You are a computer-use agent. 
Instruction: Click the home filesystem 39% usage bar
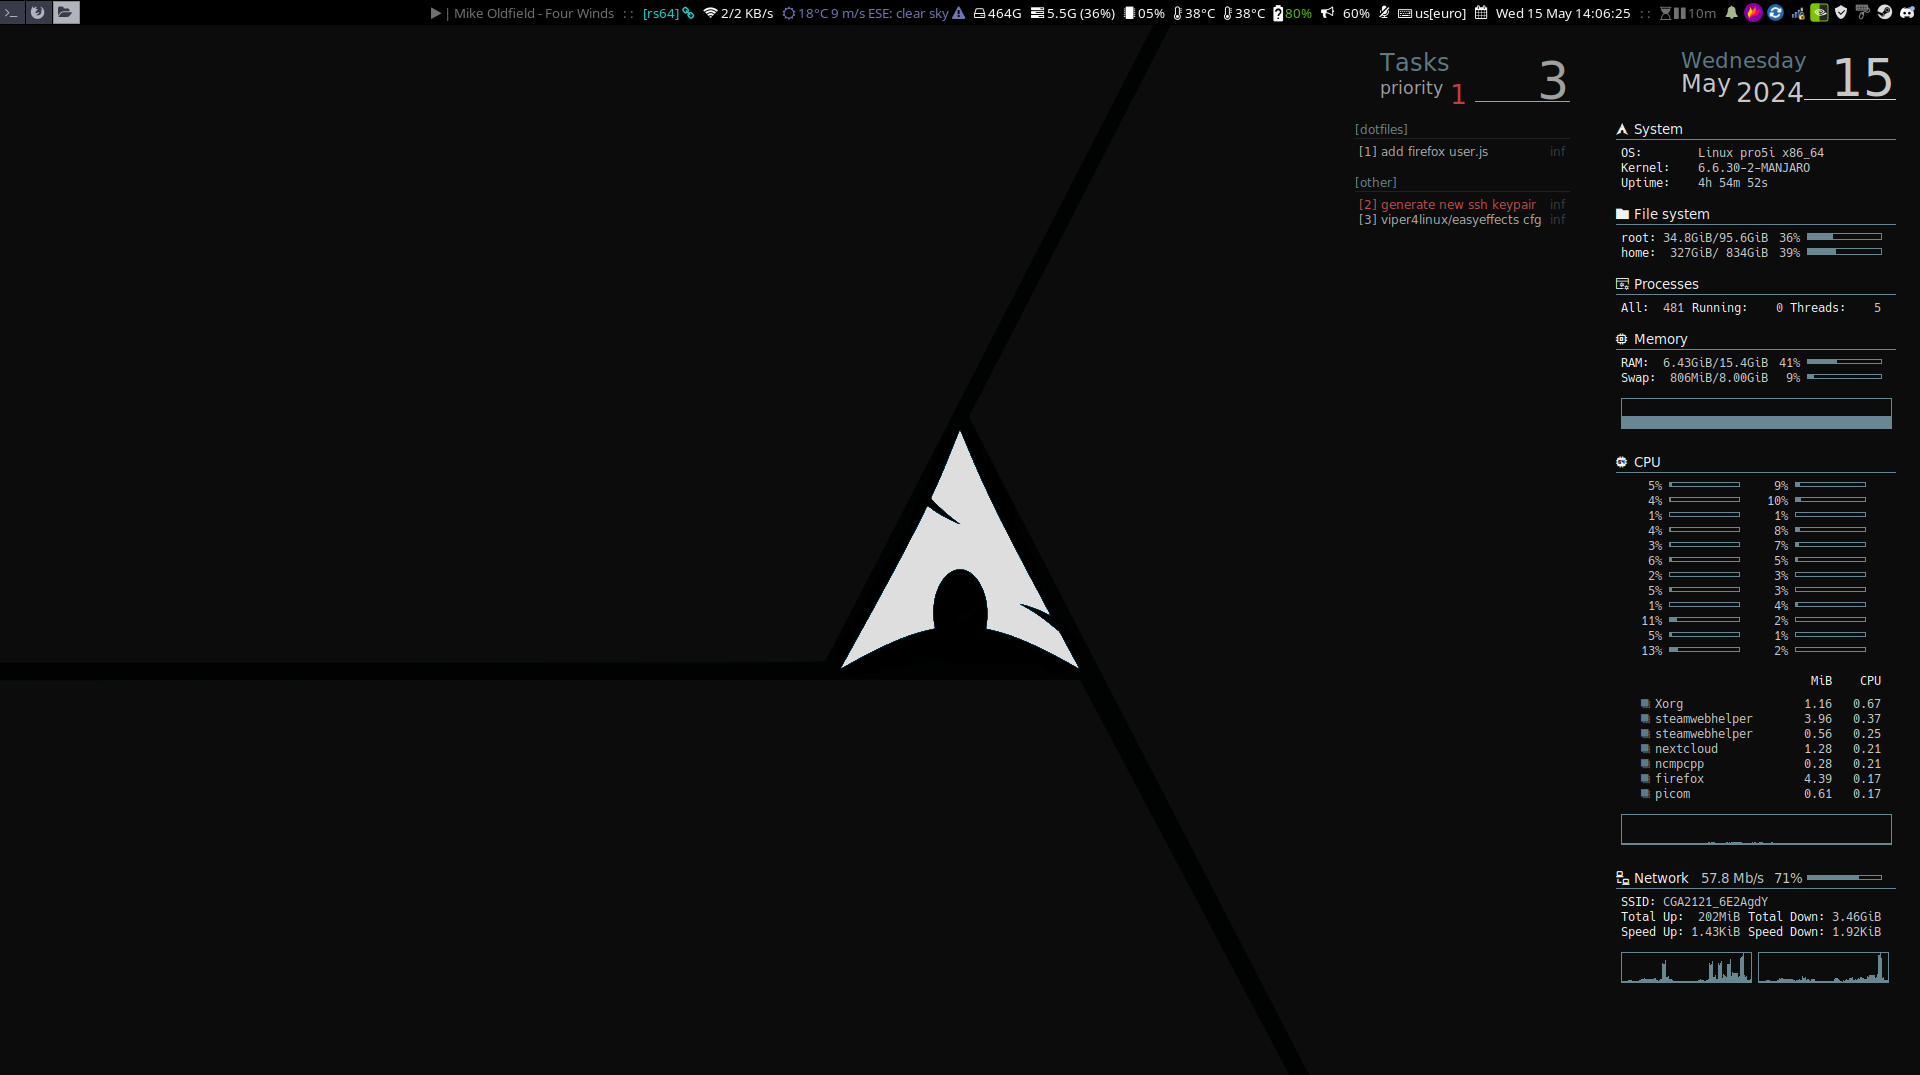pos(1844,252)
